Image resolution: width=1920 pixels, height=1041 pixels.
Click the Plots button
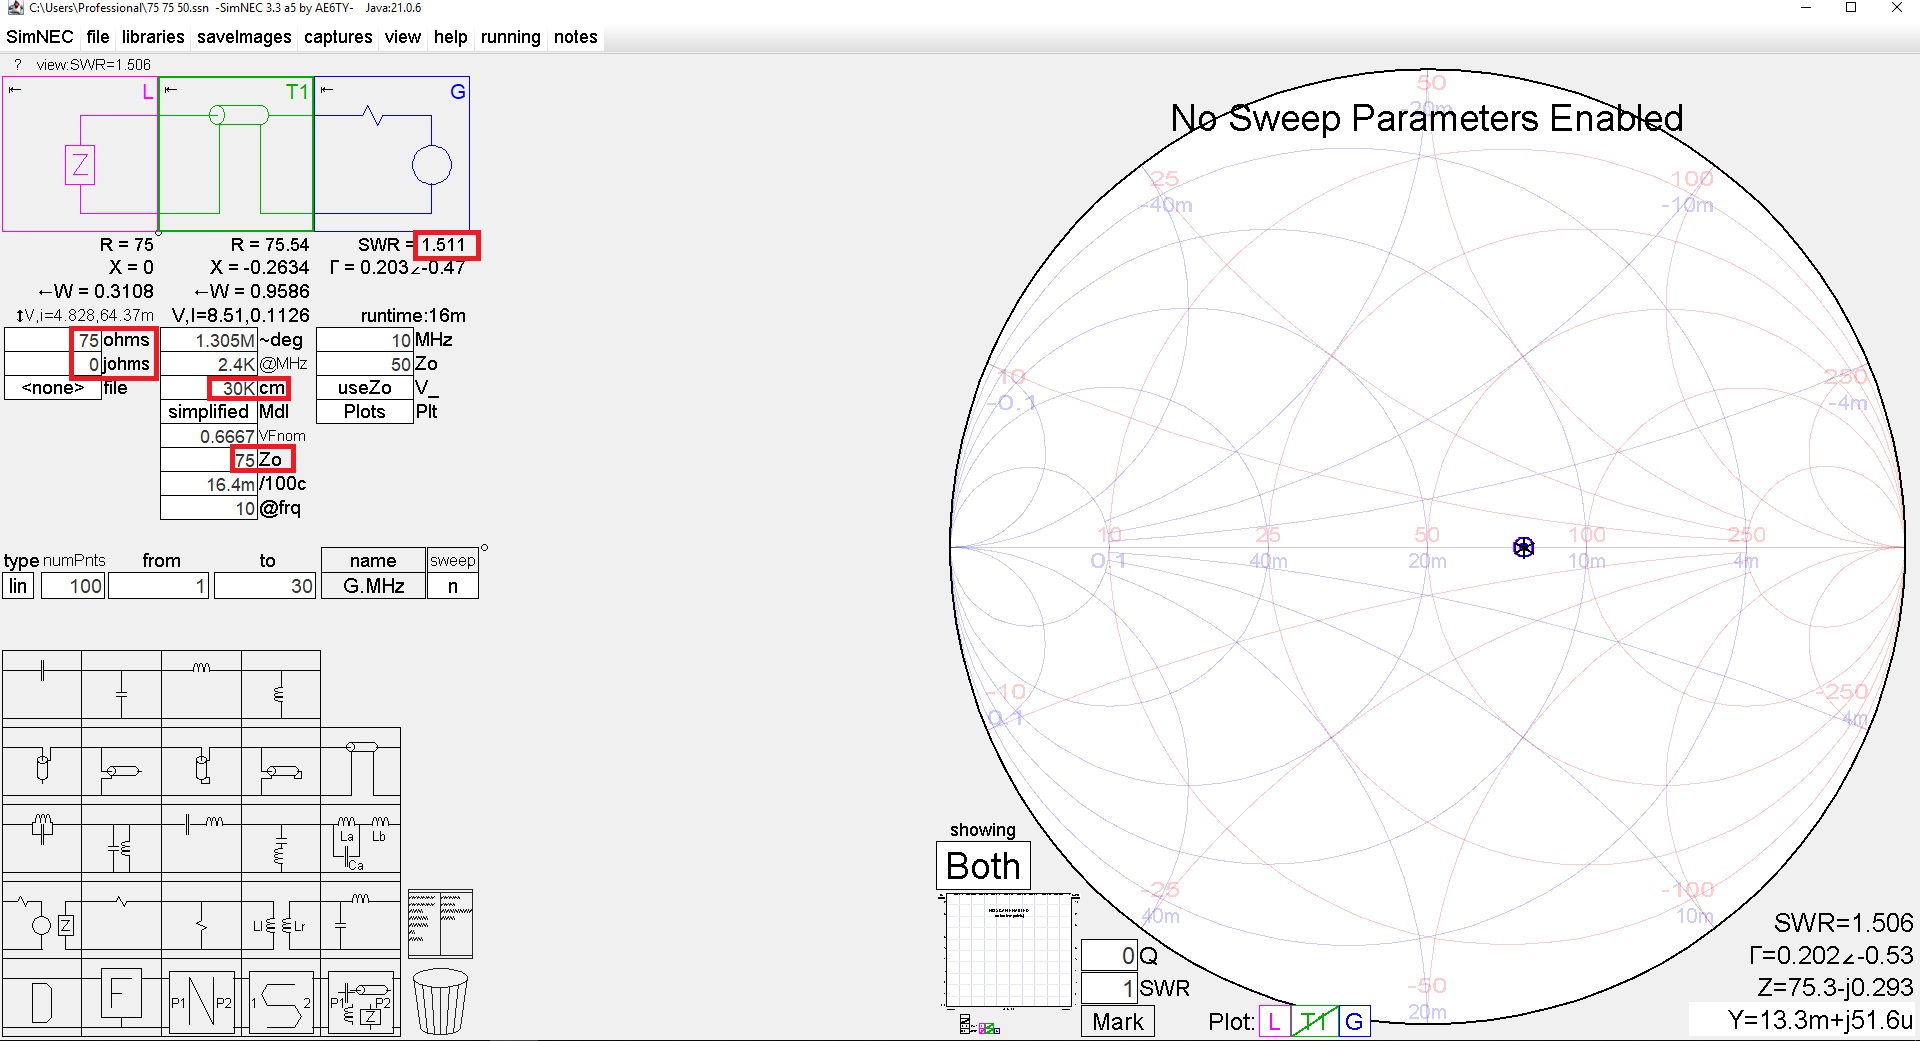[364, 412]
